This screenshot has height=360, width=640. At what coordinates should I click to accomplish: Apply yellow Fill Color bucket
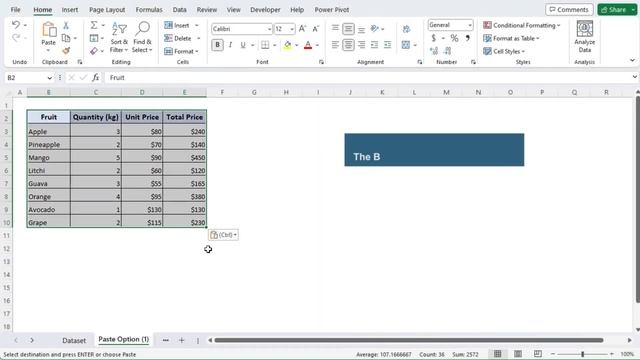(287, 45)
